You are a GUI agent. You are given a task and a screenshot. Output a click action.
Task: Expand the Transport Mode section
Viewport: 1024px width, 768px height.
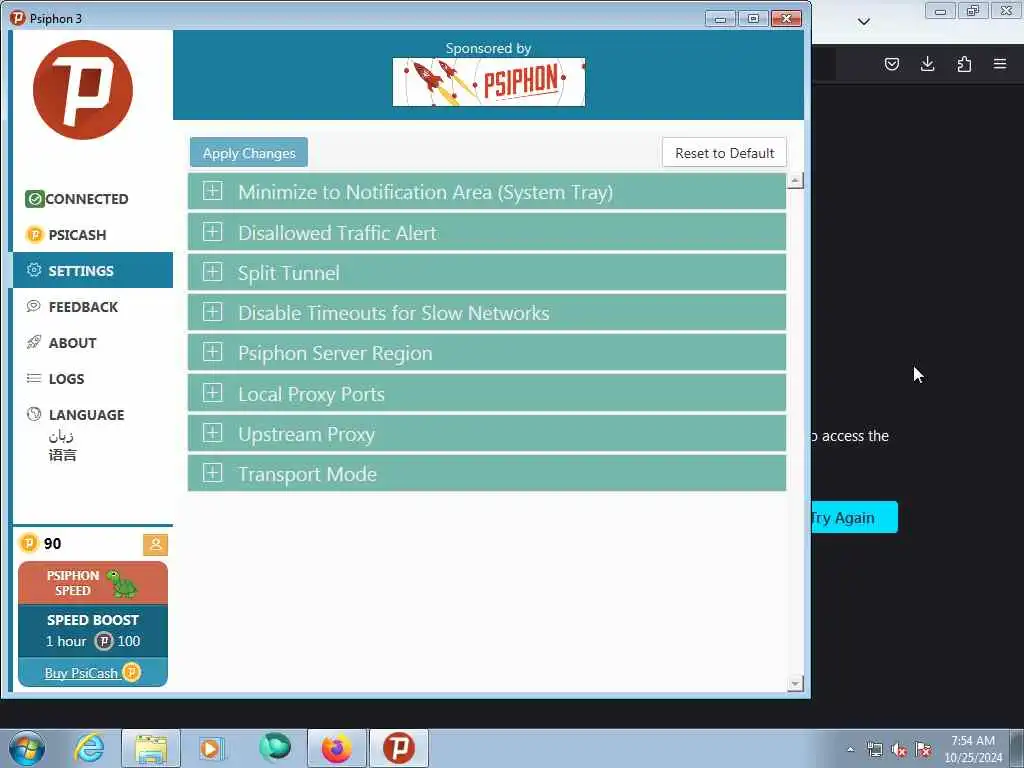point(487,473)
